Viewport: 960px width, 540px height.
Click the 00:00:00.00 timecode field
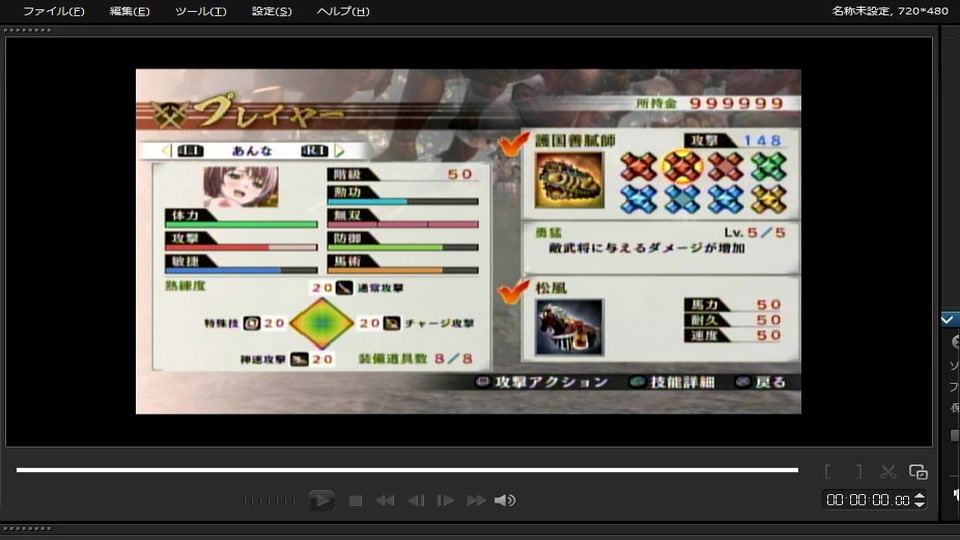[868, 500]
